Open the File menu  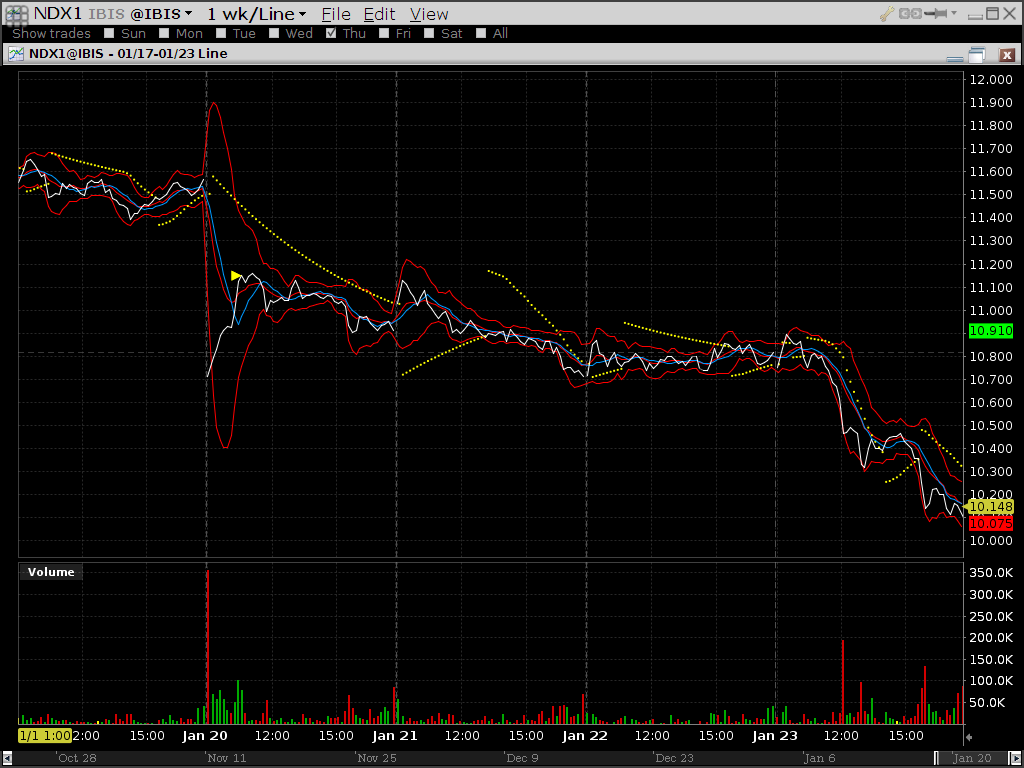click(336, 14)
